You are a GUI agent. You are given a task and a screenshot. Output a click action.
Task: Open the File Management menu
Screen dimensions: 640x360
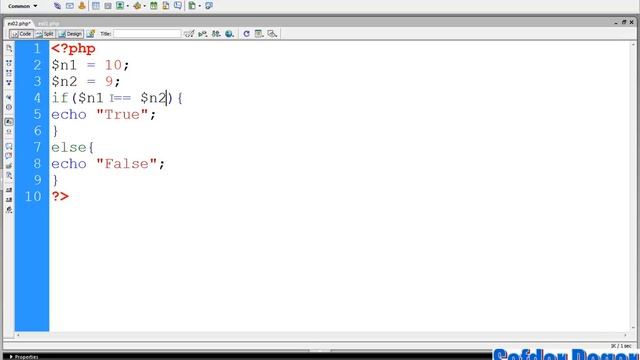tap(216, 34)
